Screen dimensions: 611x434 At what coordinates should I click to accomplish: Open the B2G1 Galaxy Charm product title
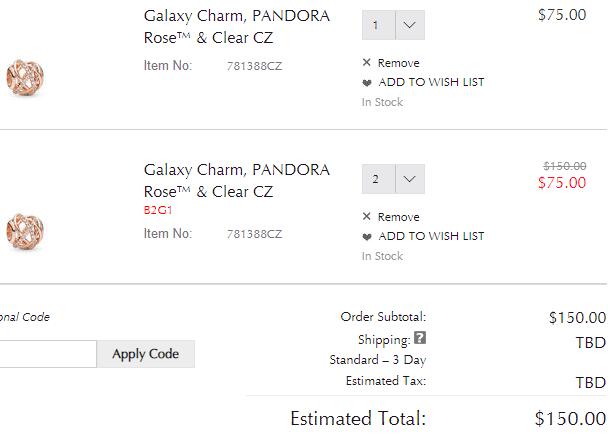click(236, 180)
